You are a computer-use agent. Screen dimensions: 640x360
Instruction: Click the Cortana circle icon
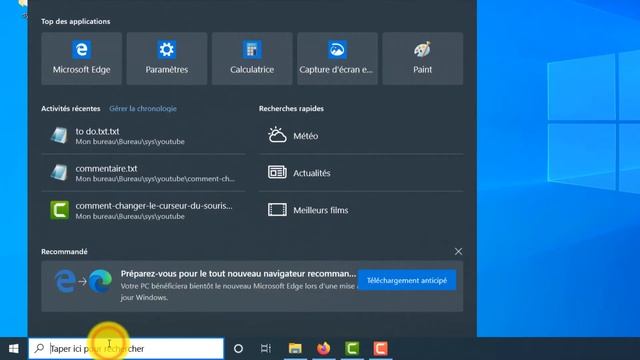point(238,349)
